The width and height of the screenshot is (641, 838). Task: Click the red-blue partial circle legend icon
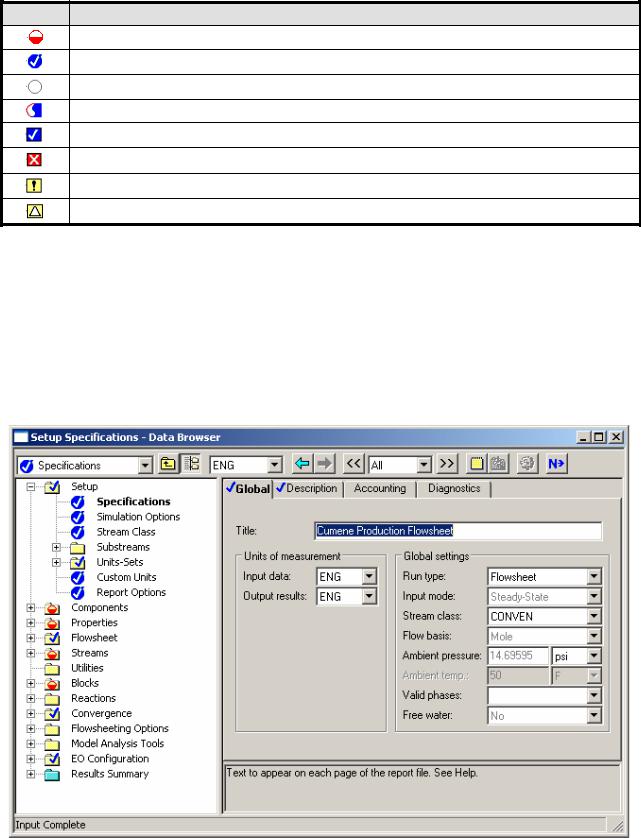(x=34, y=111)
